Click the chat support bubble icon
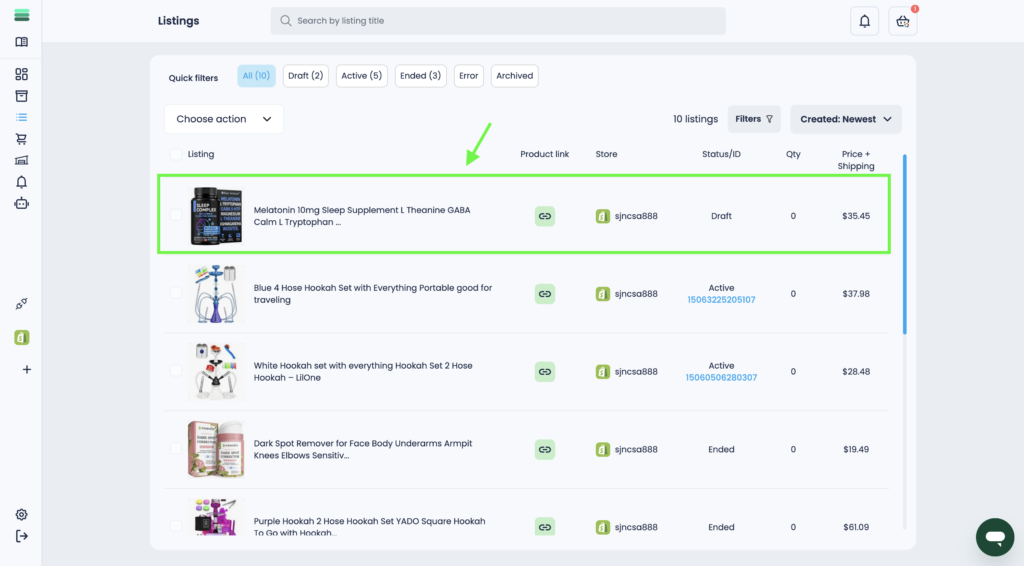 point(994,537)
